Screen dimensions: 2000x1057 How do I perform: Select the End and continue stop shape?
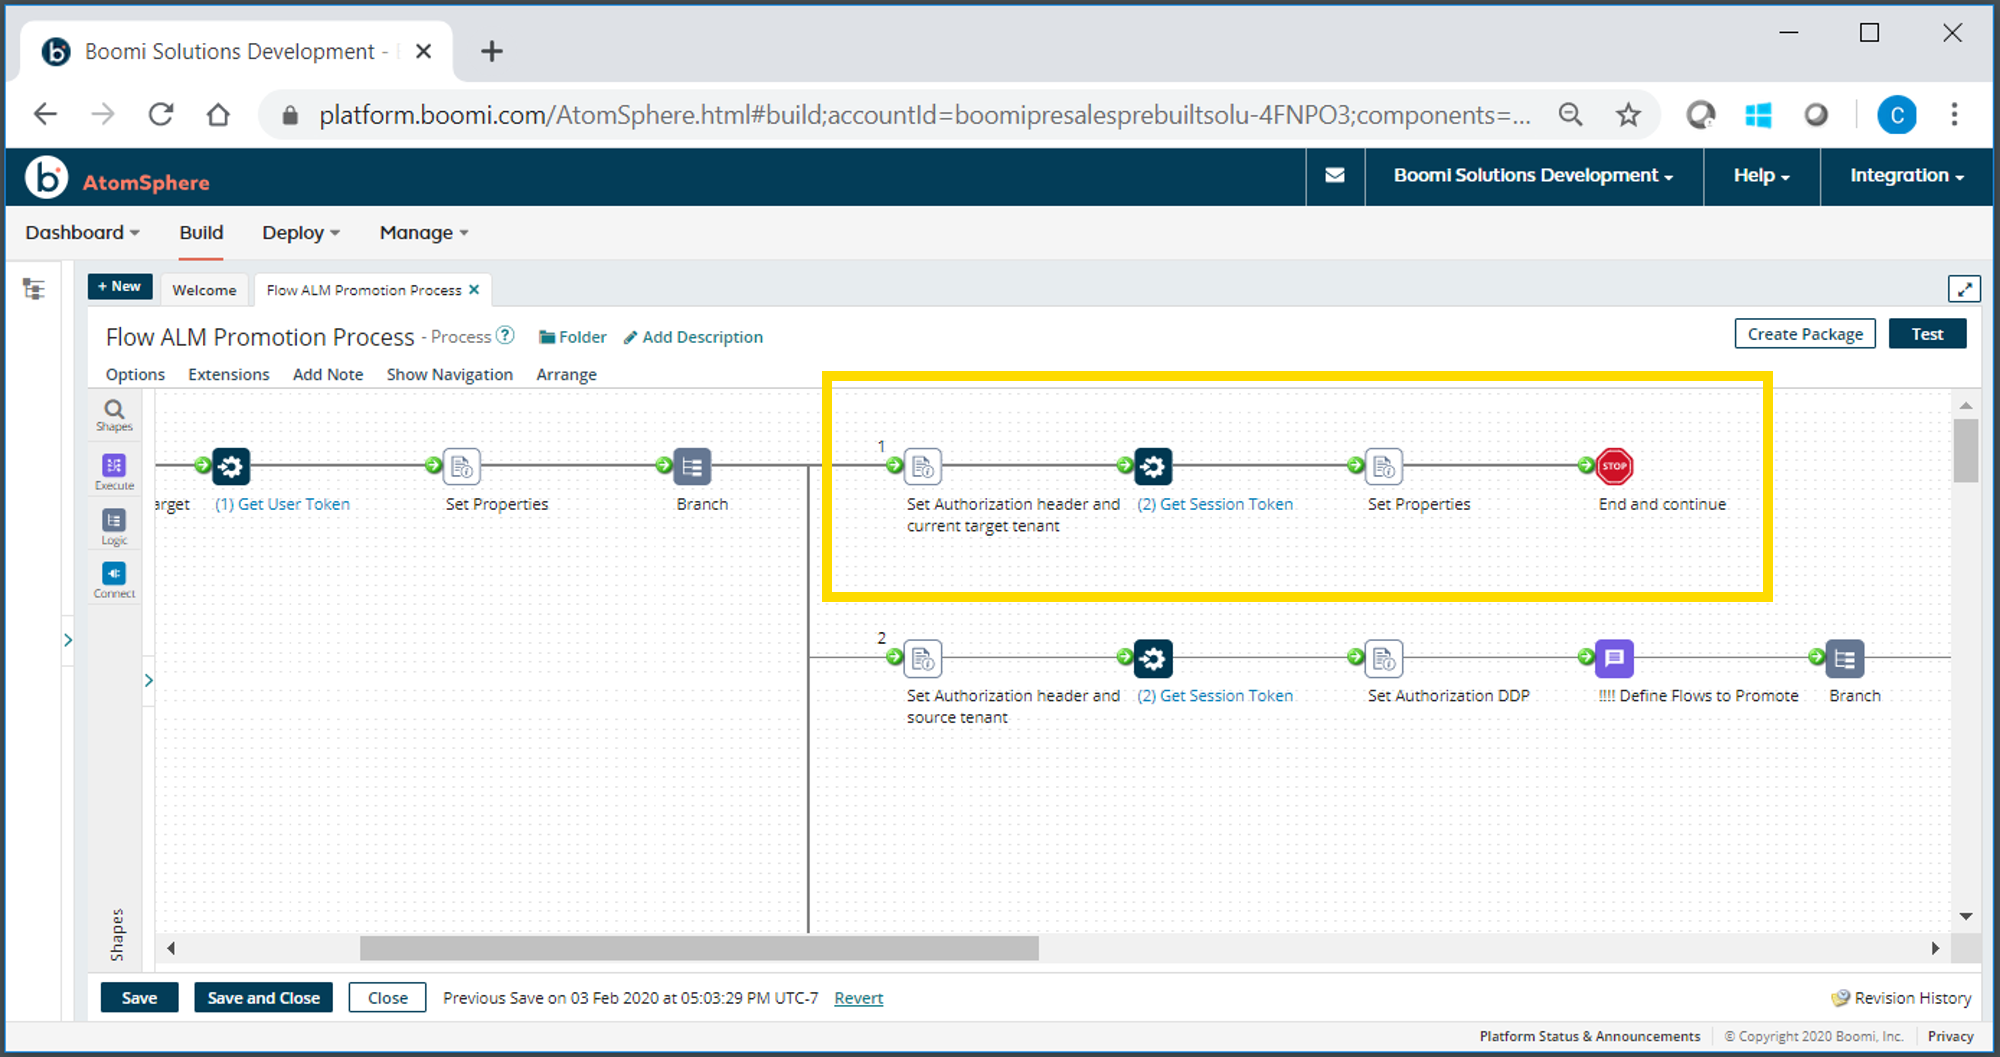pyautogui.click(x=1614, y=466)
